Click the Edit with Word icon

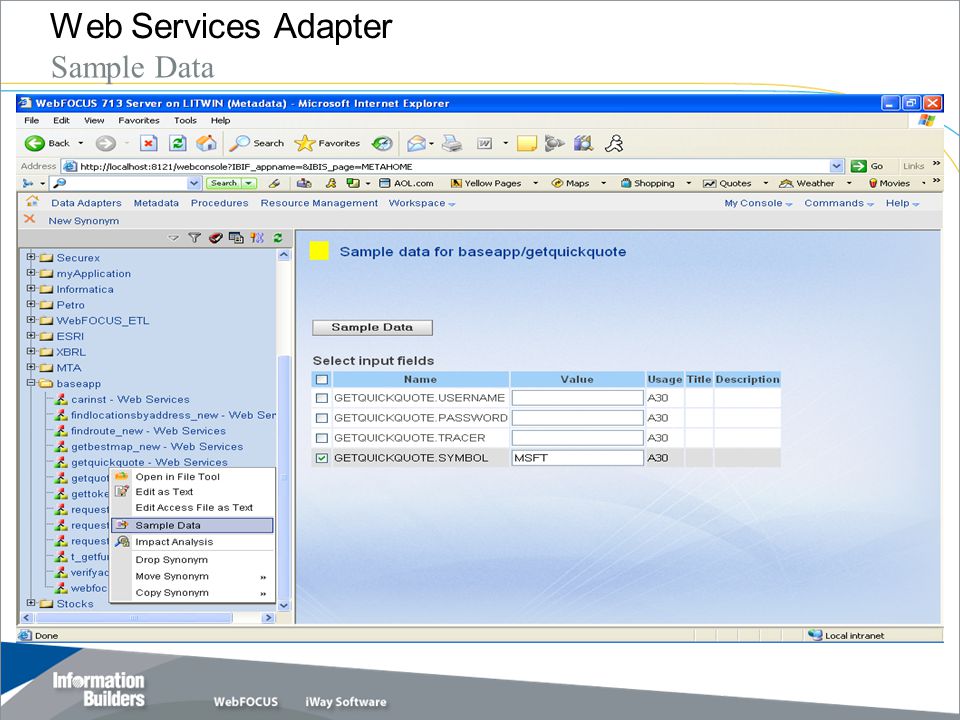point(484,143)
